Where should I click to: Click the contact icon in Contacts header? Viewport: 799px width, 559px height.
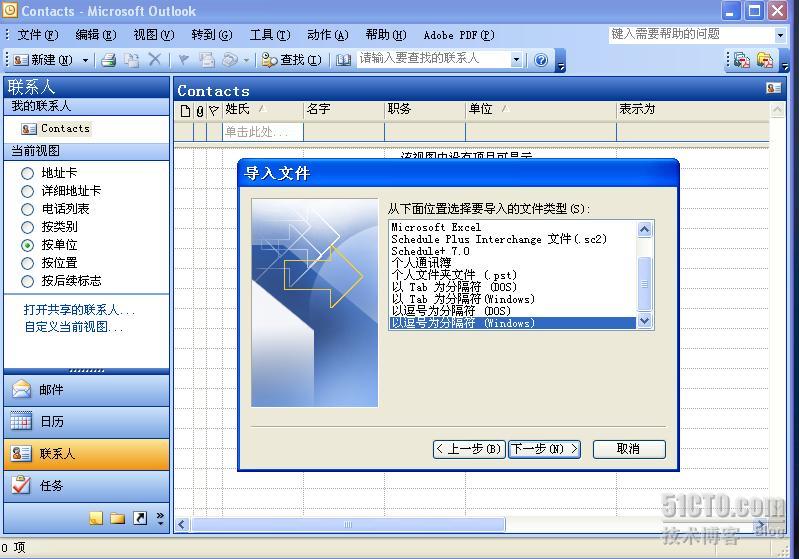(774, 88)
